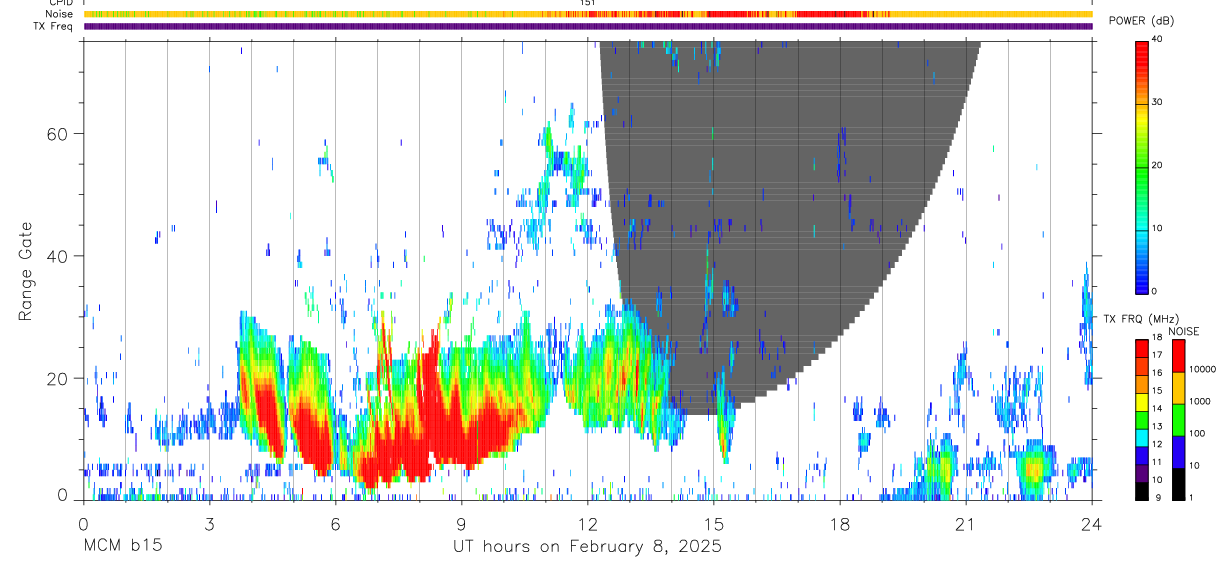Select the purple TX Freq strip above plot
The width and height of the screenshot is (1228, 567).
(588, 26)
